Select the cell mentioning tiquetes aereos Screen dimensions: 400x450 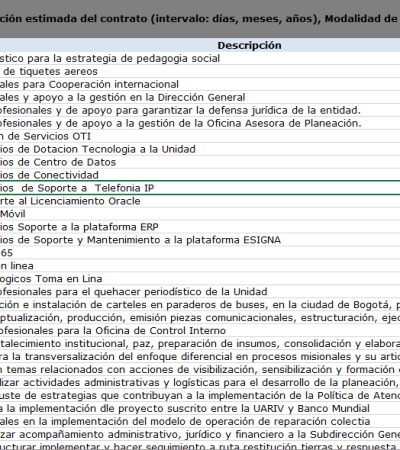tap(200, 71)
